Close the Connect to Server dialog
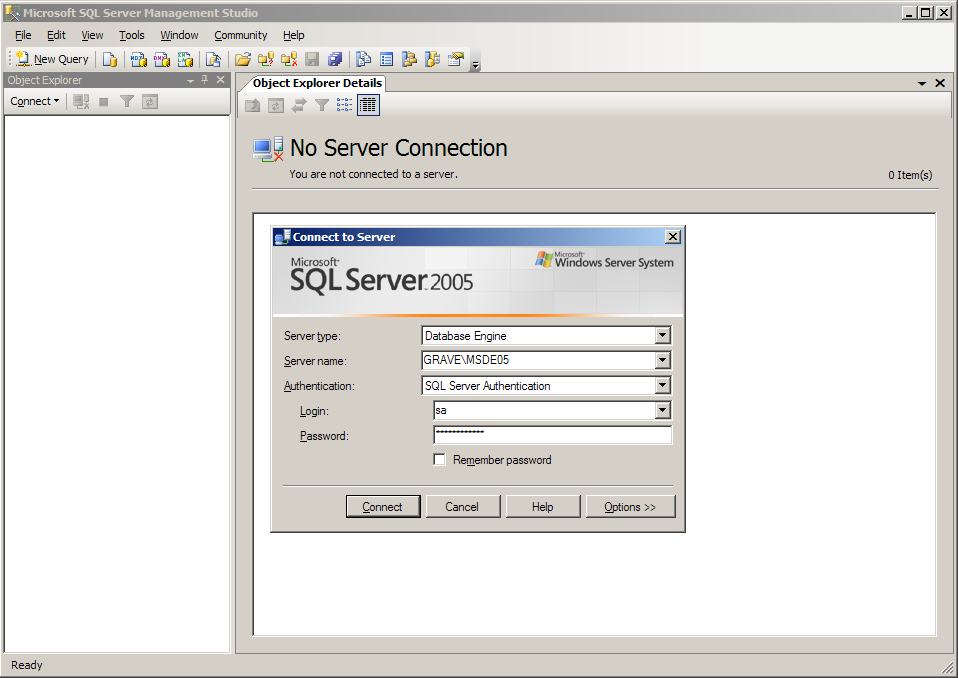958x678 pixels. [x=673, y=236]
